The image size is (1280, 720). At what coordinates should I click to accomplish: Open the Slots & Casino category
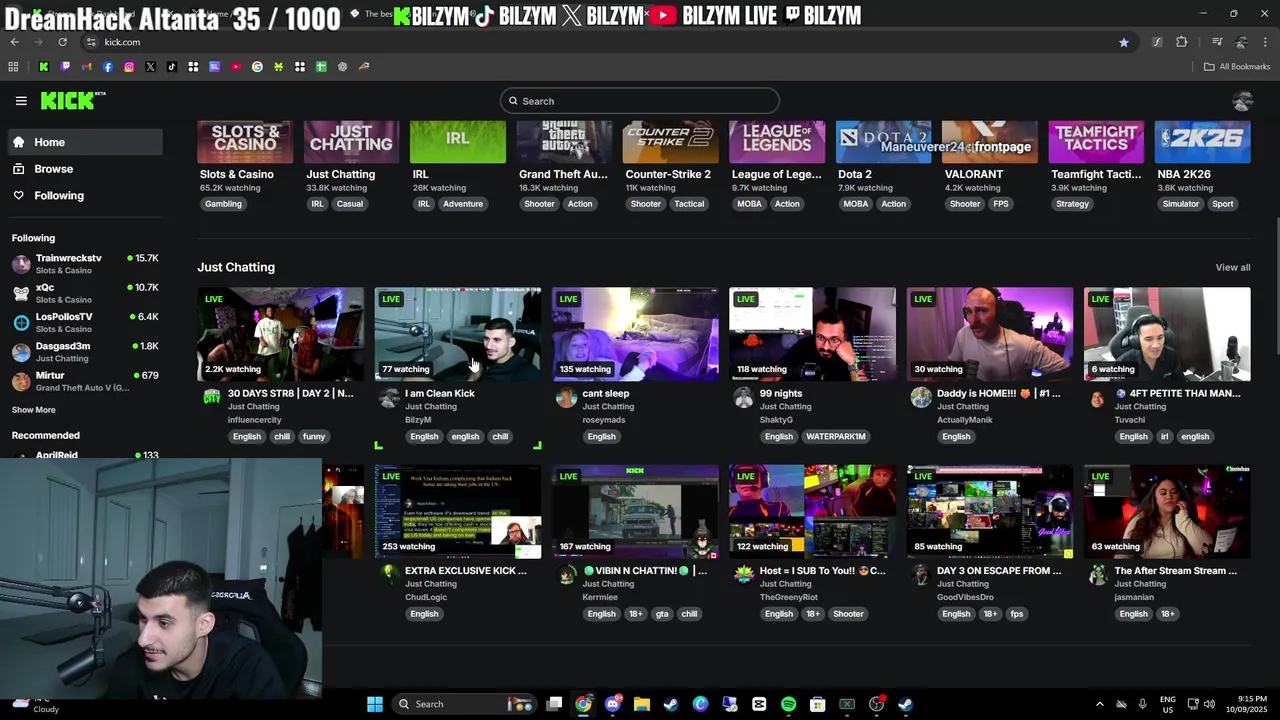pos(245,142)
